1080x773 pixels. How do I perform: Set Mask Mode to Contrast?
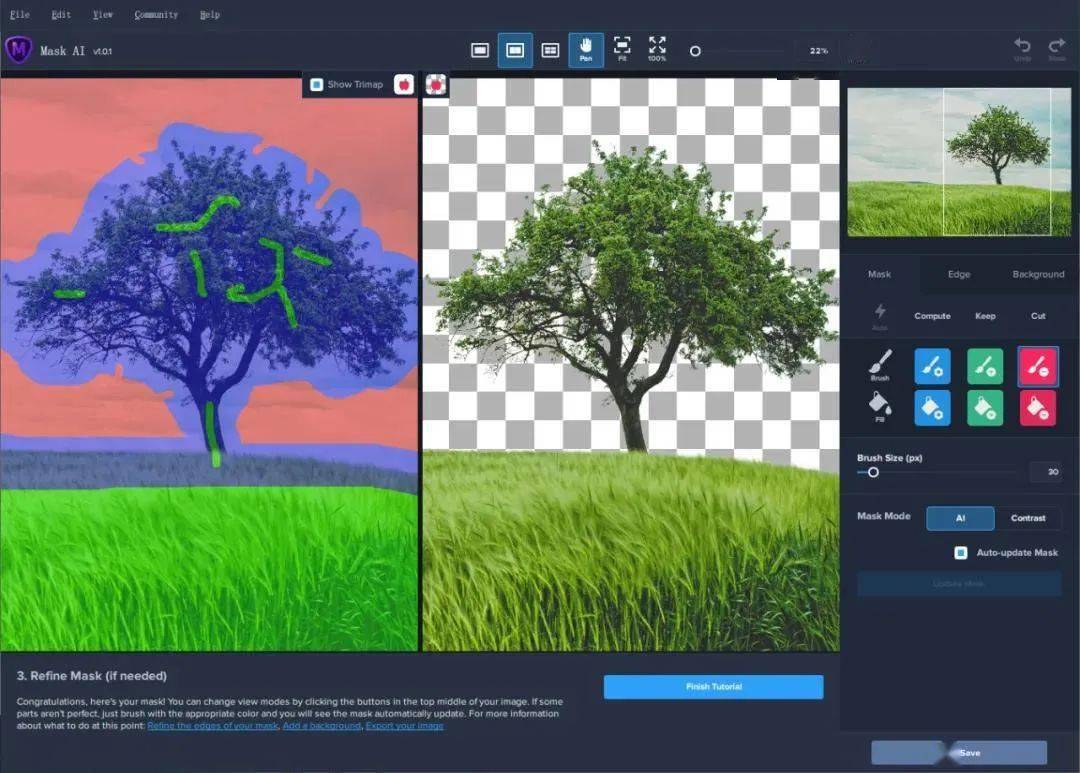pyautogui.click(x=1028, y=518)
